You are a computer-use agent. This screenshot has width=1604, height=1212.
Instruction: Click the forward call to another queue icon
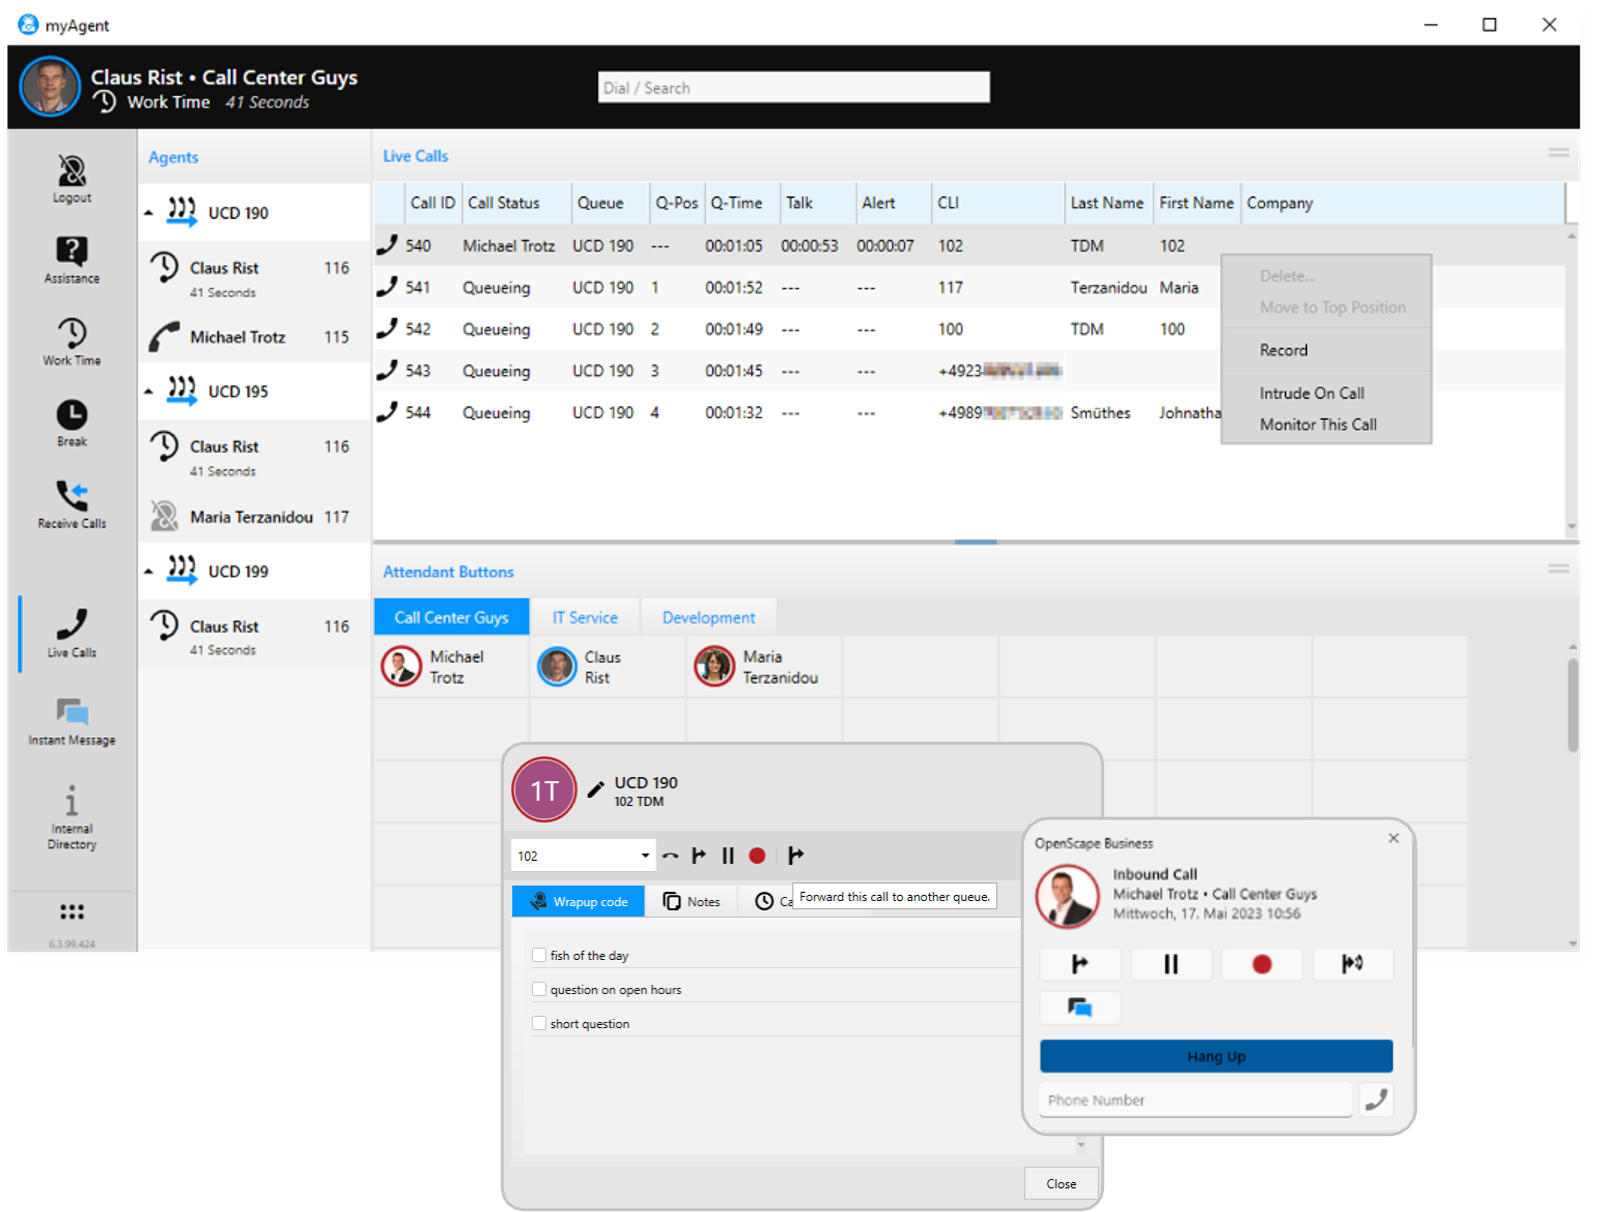[796, 856]
